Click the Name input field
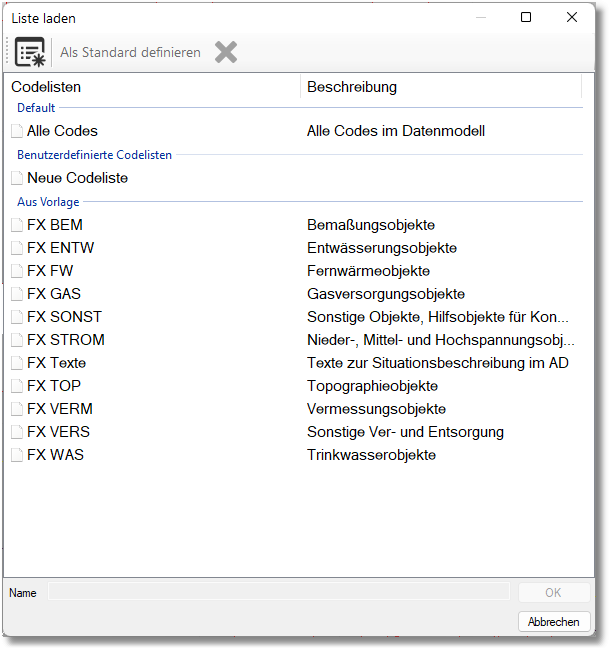This screenshot has height=651, width=610. [278, 593]
